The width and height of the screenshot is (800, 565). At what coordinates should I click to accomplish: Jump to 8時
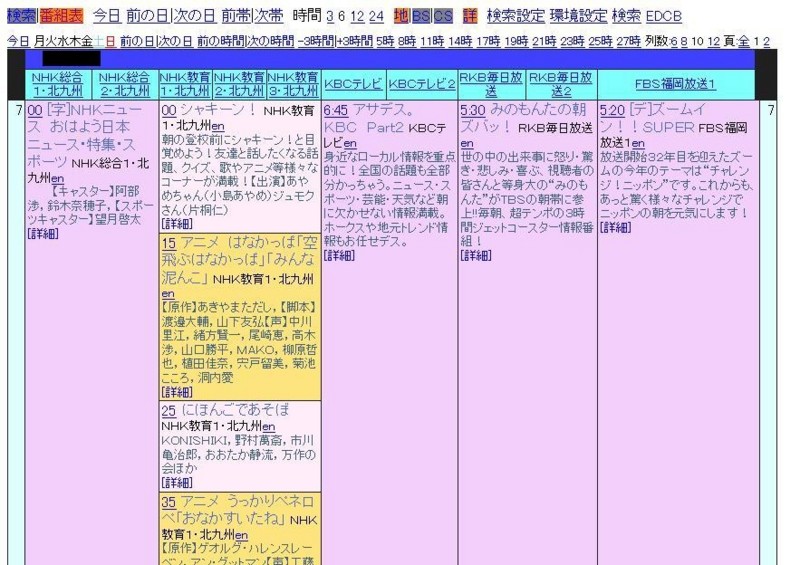pyautogui.click(x=407, y=41)
